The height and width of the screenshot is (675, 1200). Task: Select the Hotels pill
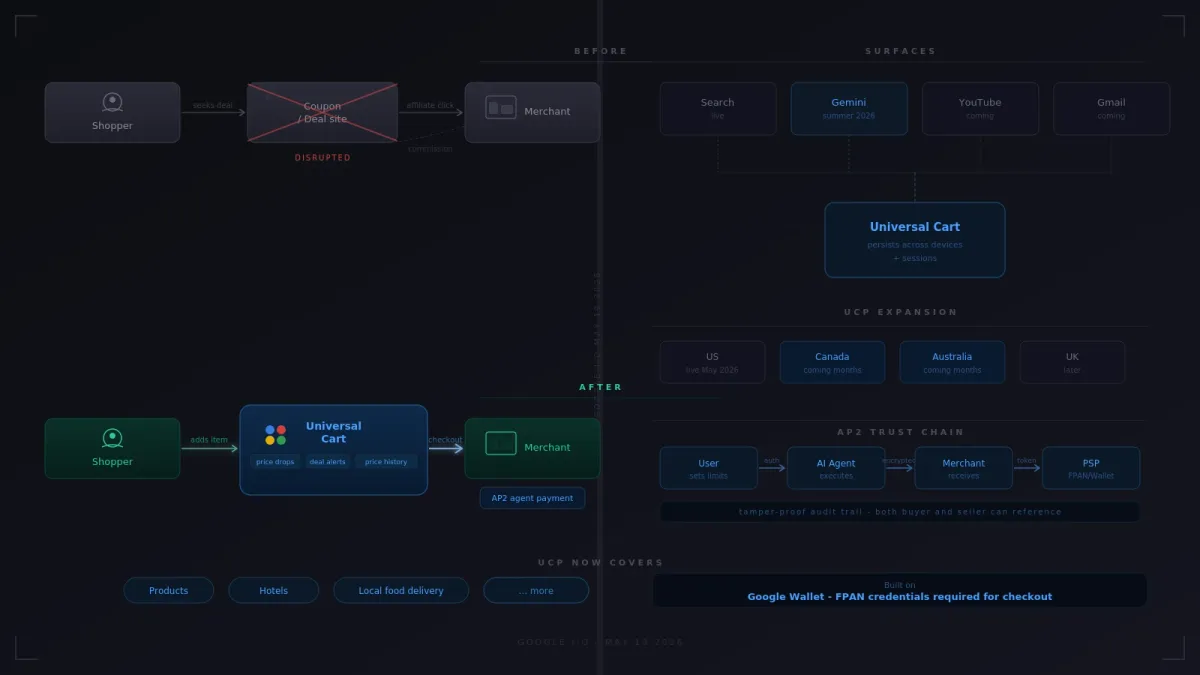(x=274, y=591)
